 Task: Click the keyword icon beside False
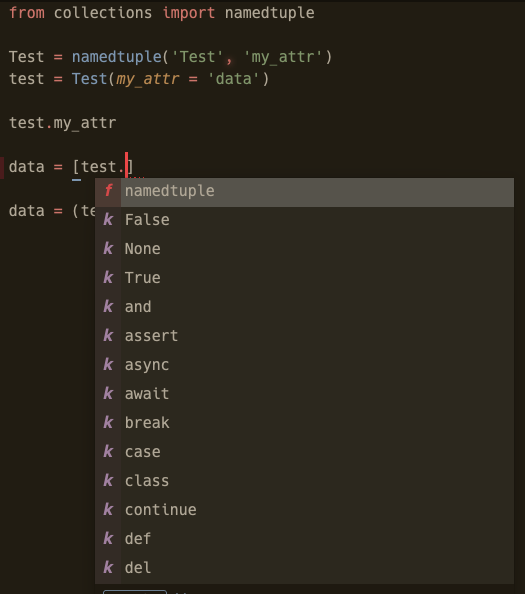pyautogui.click(x=108, y=220)
